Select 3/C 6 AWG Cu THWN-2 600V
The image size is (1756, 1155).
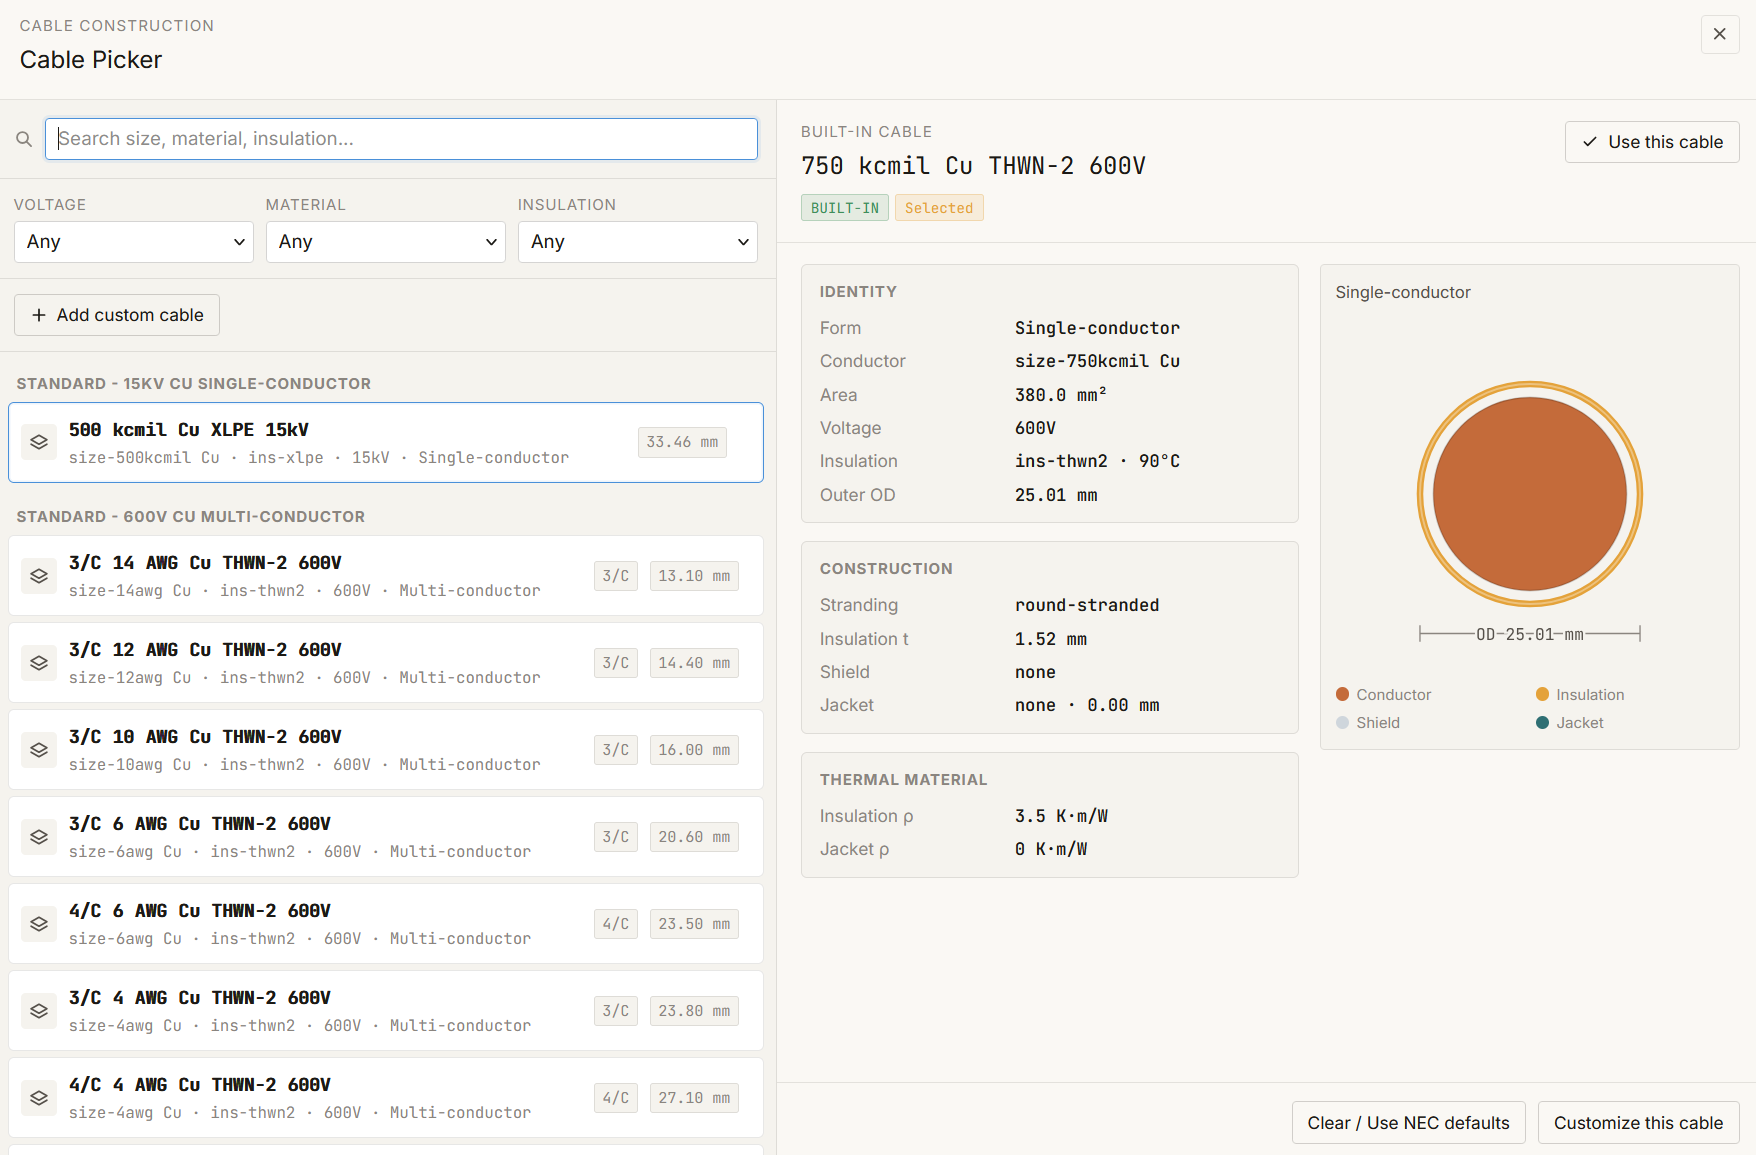point(386,837)
